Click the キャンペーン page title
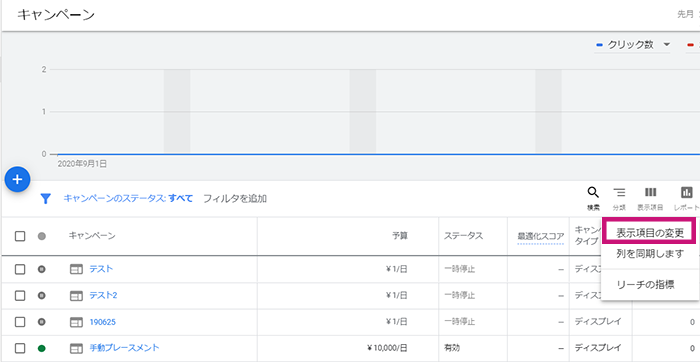This screenshot has width=700, height=362. point(56,15)
